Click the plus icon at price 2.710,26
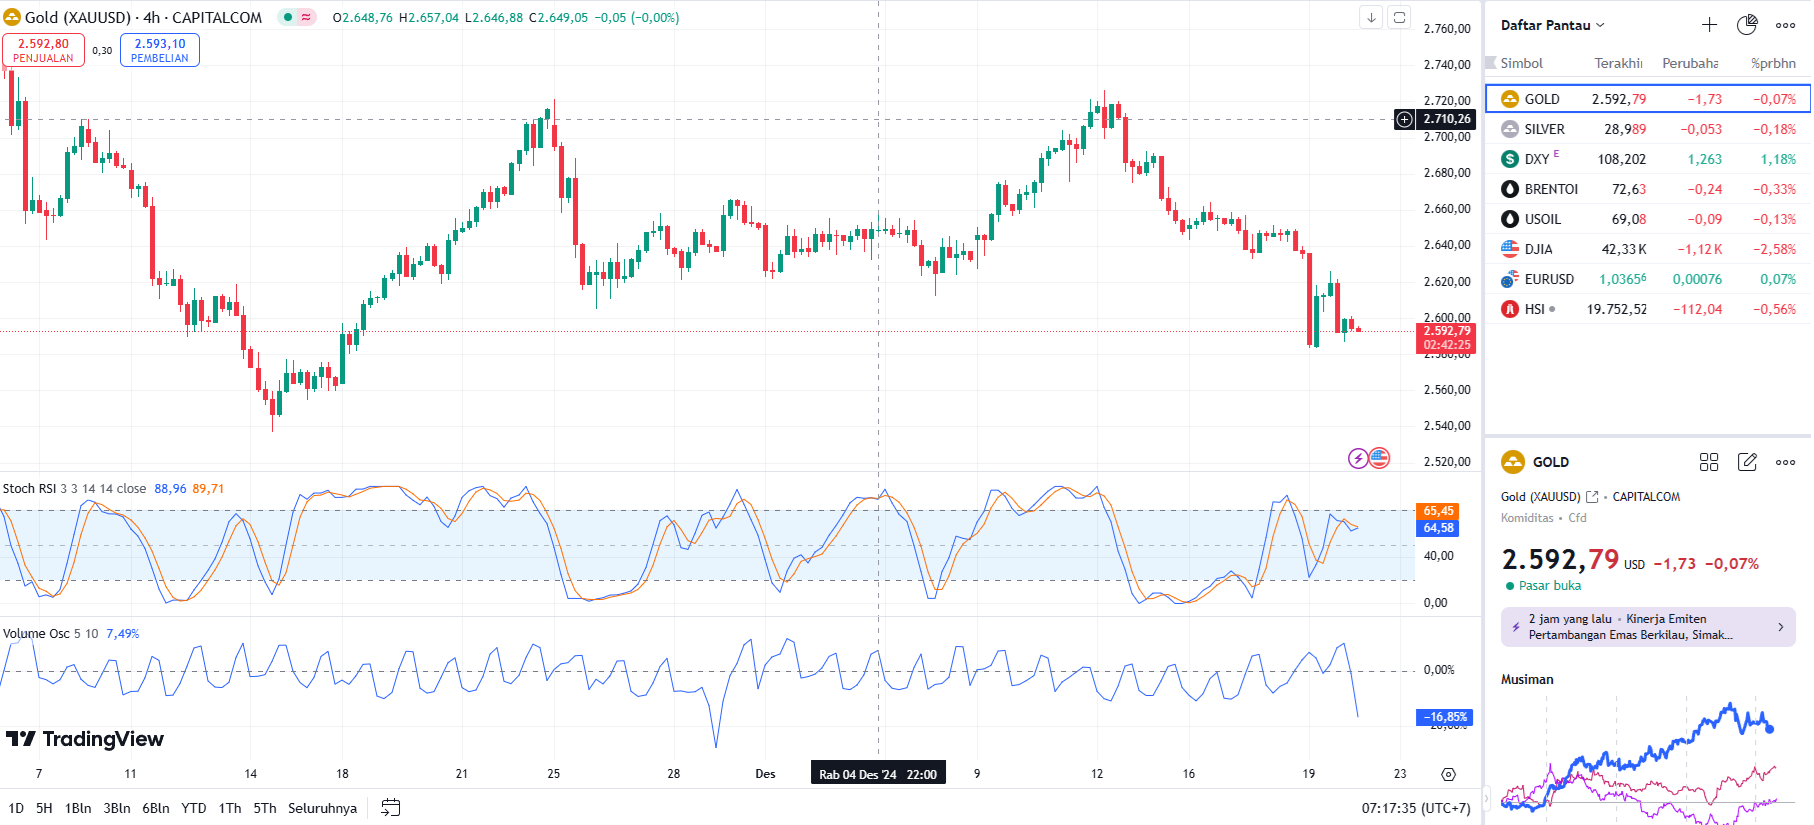 (1405, 119)
